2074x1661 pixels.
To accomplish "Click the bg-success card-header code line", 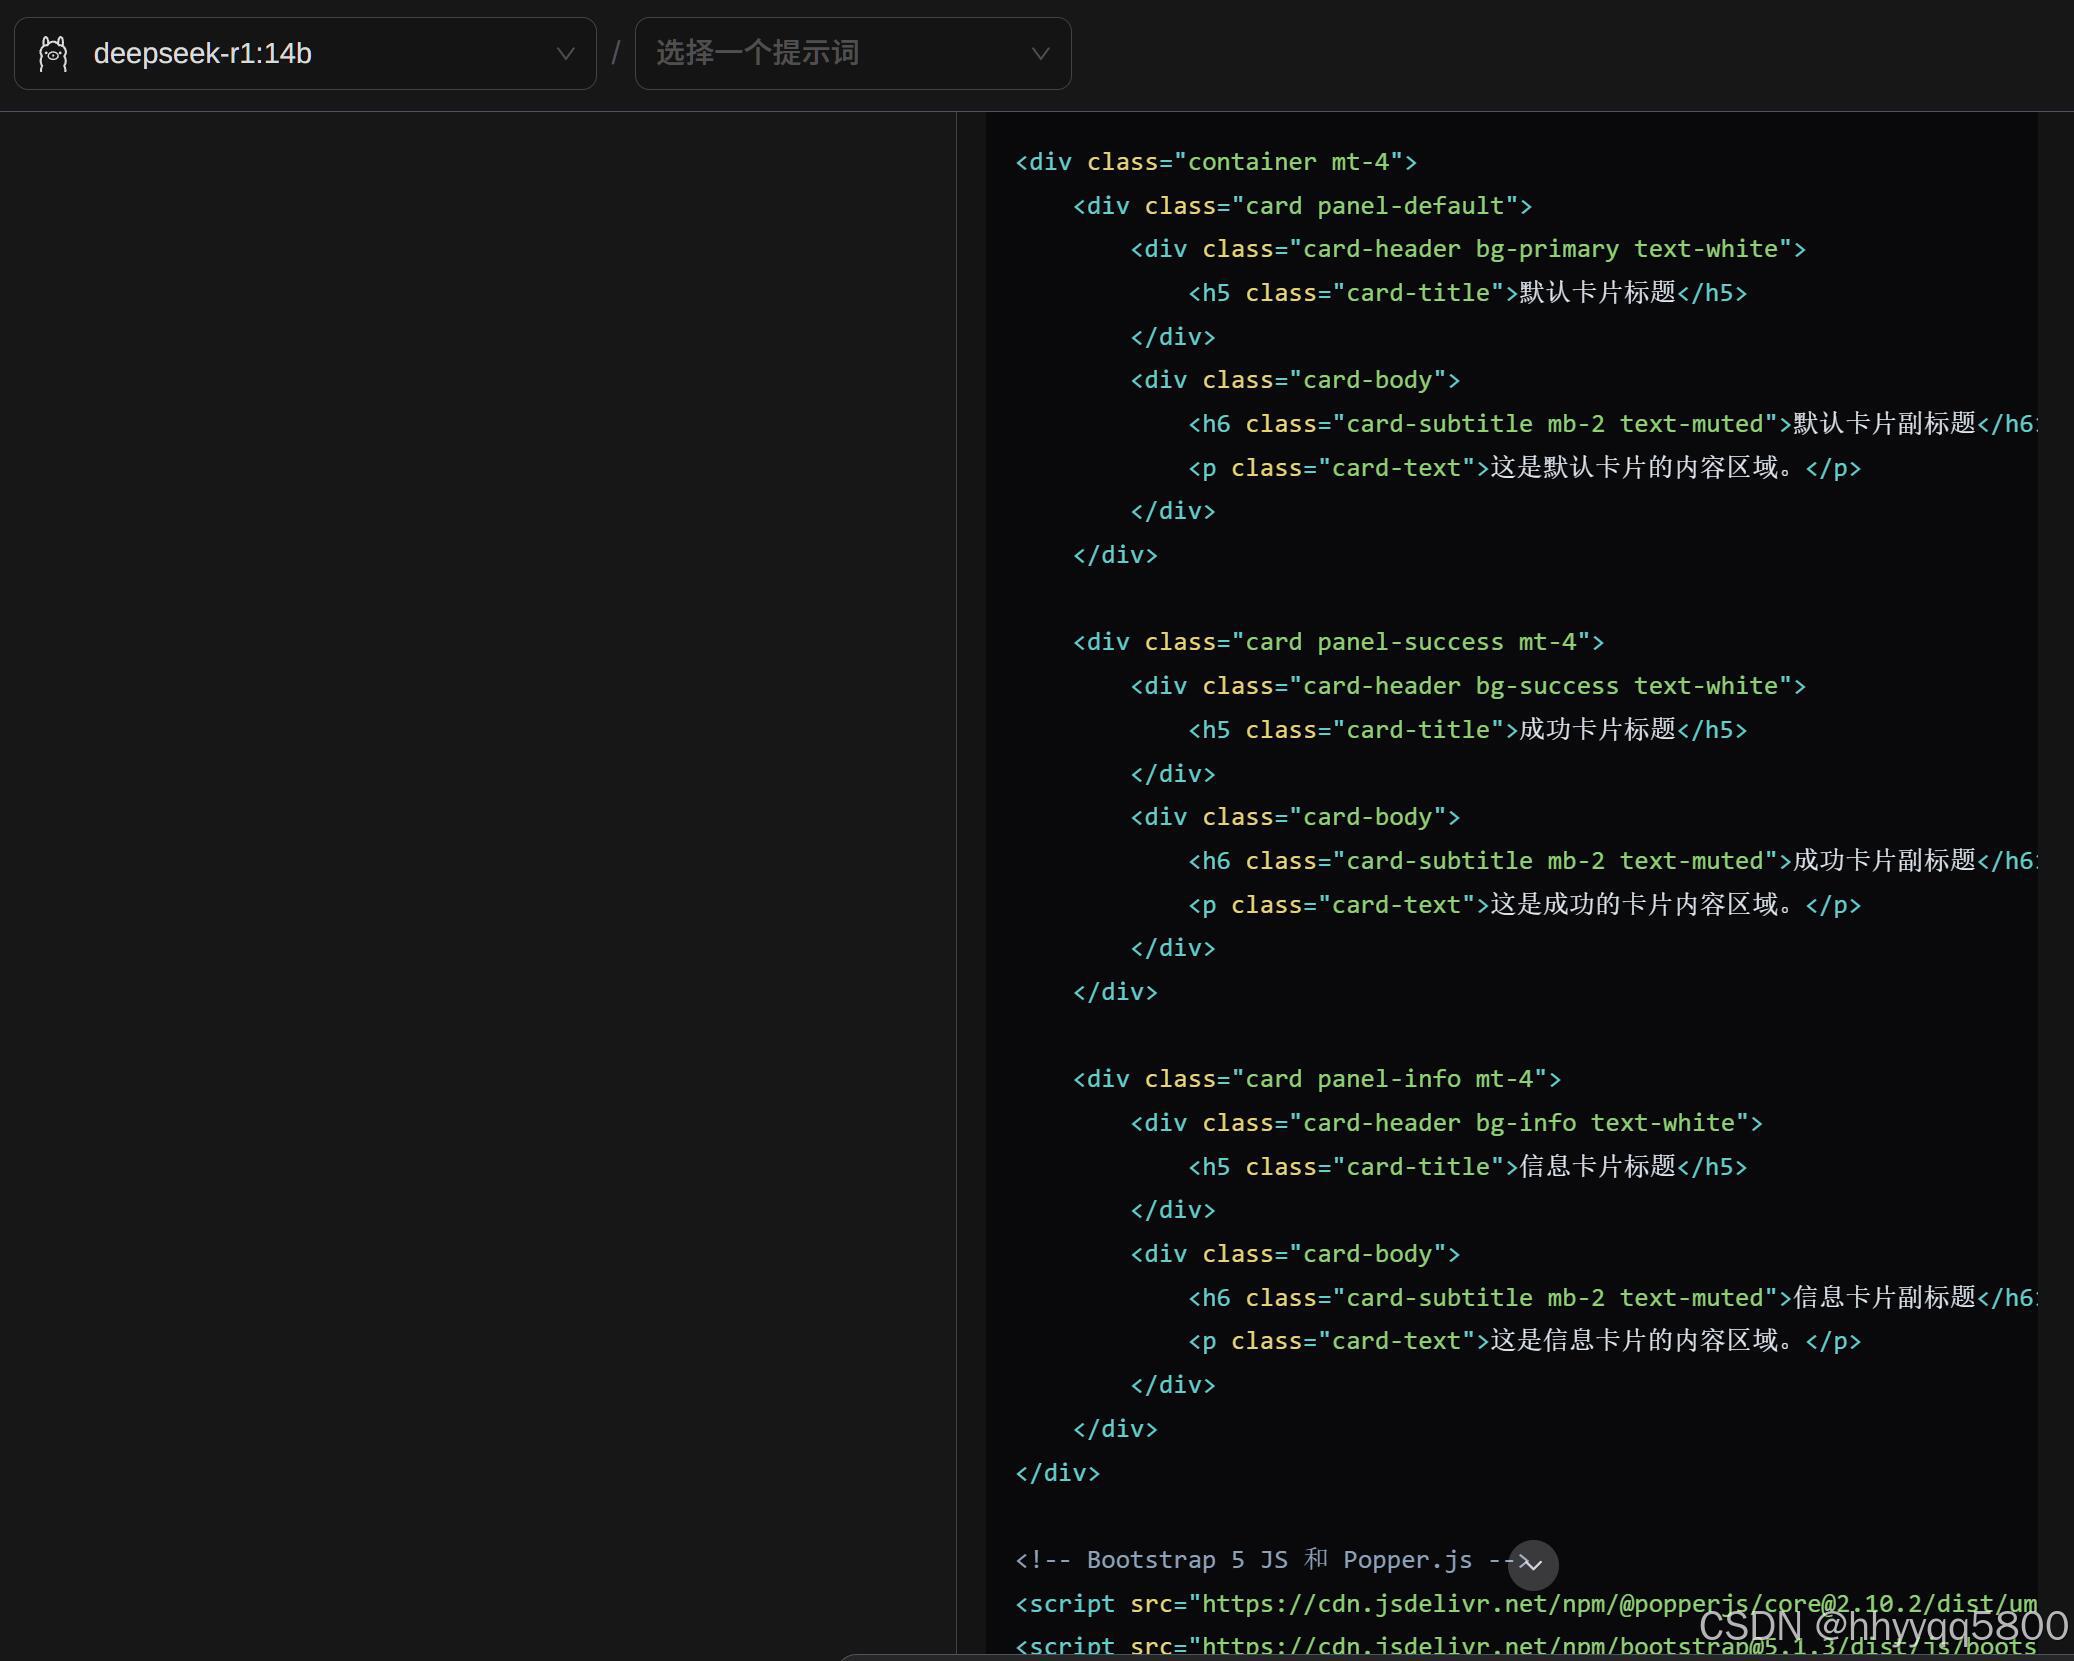I will 1467,686.
